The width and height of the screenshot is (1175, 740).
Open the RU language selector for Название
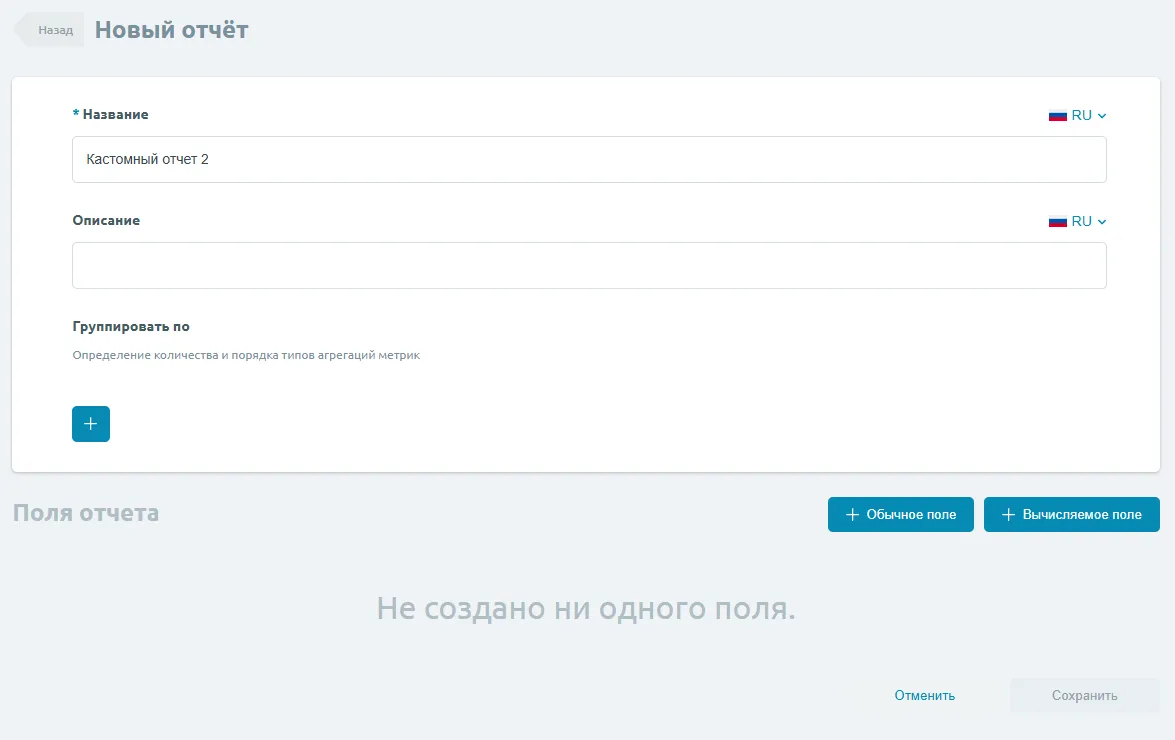[x=1081, y=115]
